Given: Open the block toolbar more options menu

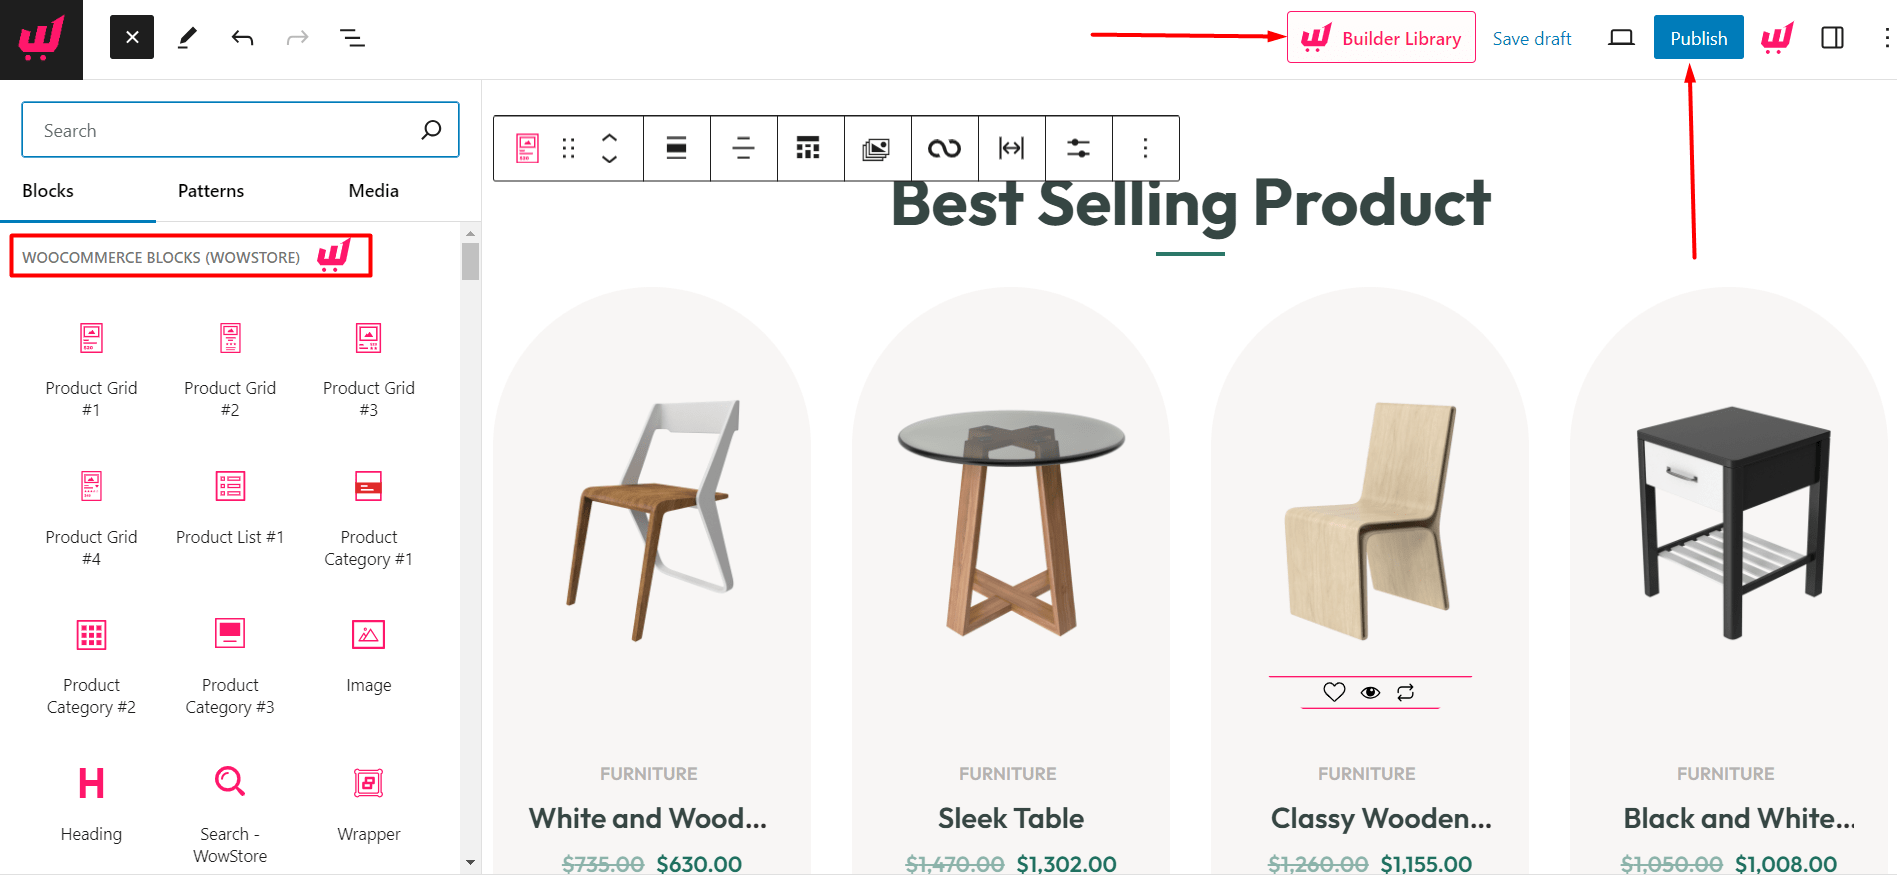Looking at the screenshot, I should [1145, 148].
